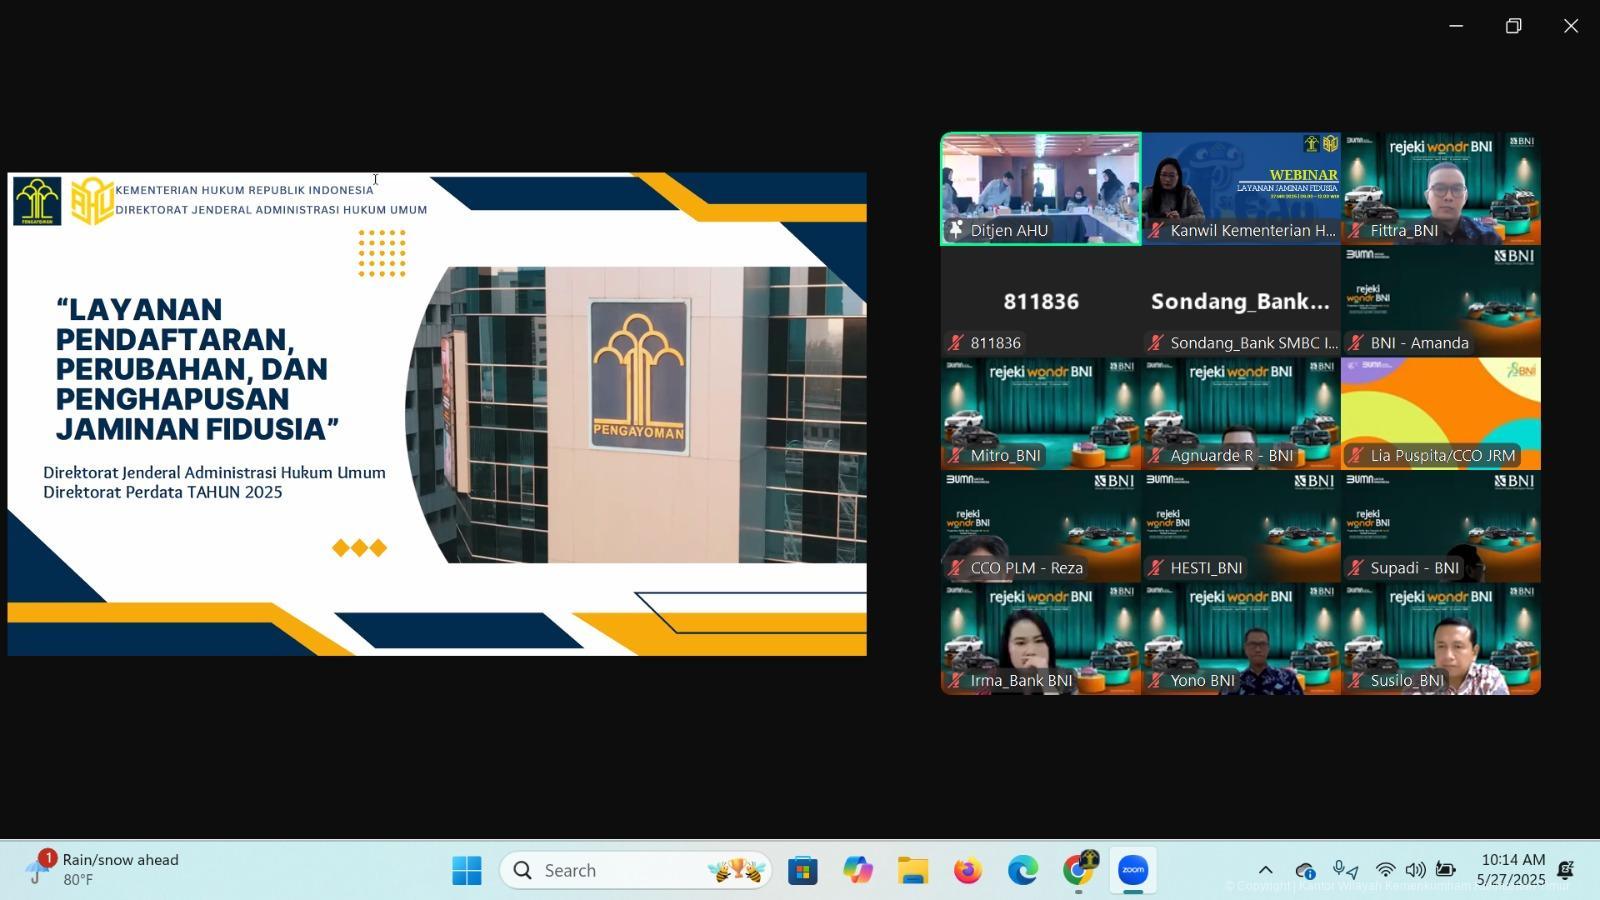Select the Yono BNI video tile
This screenshot has height=900, width=1600.
1241,639
